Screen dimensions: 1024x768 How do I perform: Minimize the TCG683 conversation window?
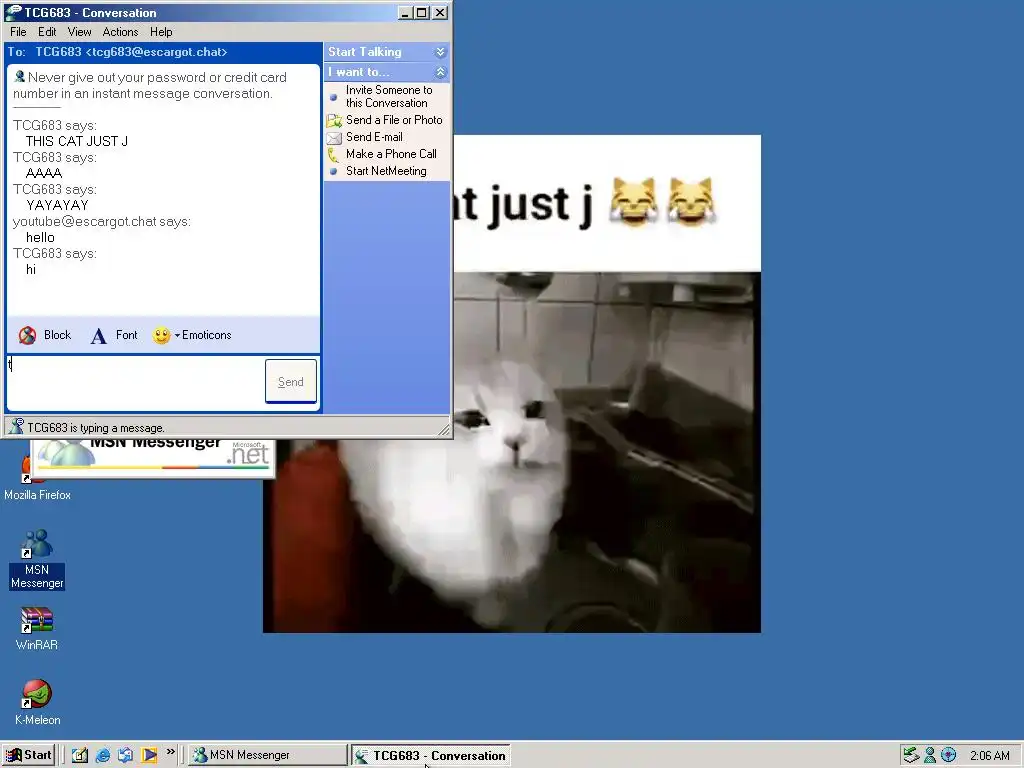tap(406, 12)
